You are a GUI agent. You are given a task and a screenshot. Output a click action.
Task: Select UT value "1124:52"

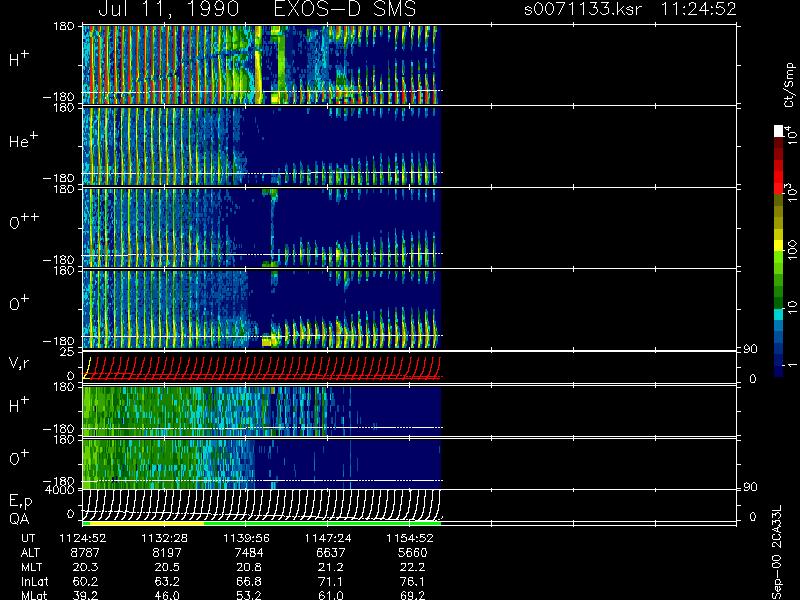tap(83, 538)
